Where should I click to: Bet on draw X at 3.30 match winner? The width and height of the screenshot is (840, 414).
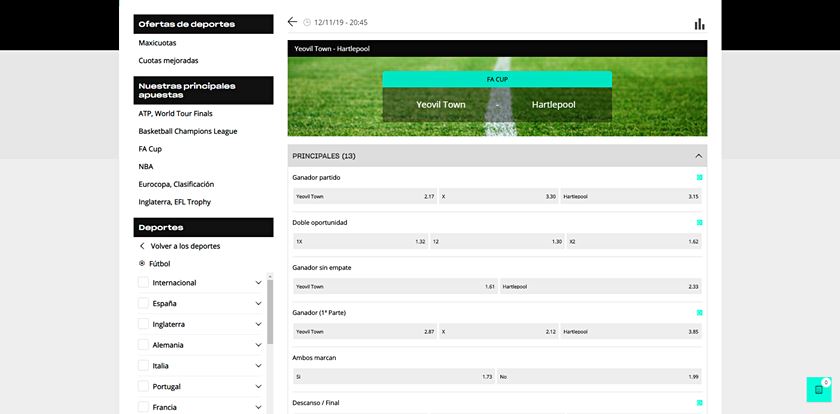coord(498,197)
